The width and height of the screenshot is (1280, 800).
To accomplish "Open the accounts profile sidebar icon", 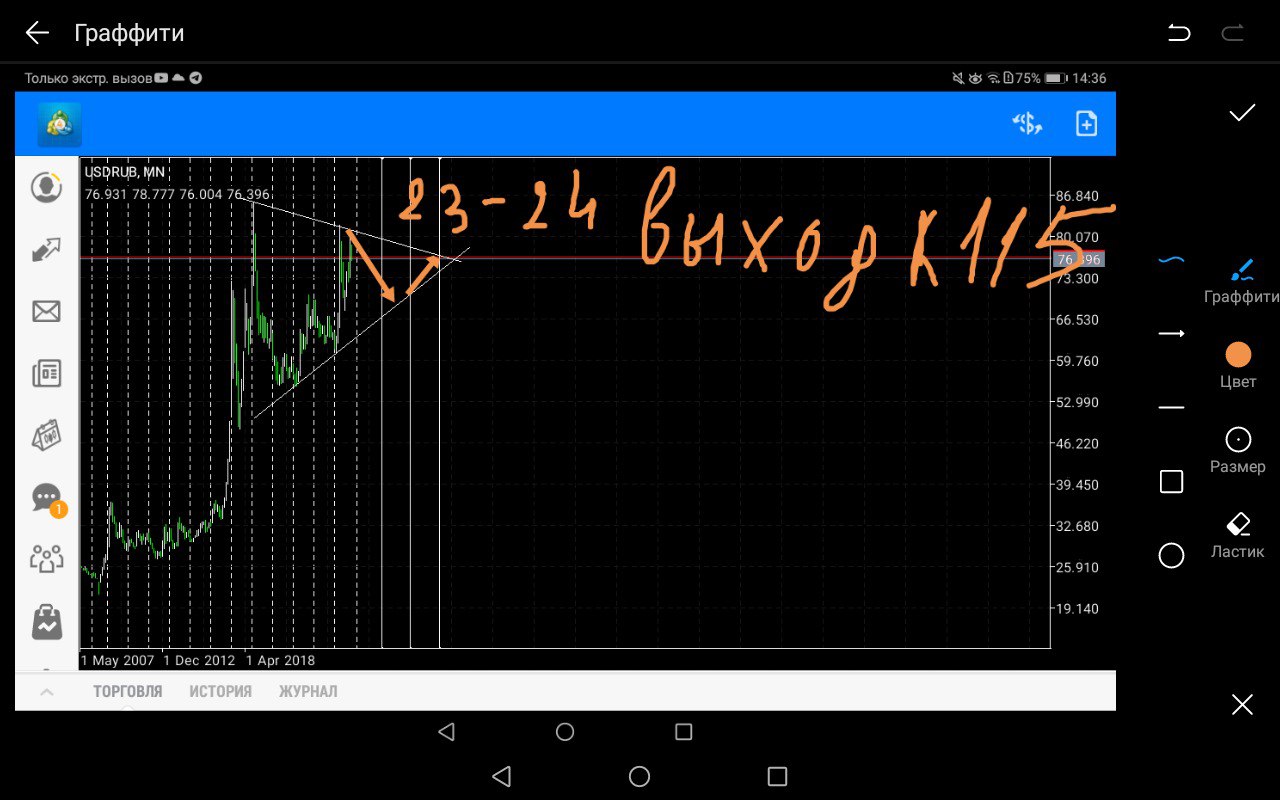I will pos(46,187).
